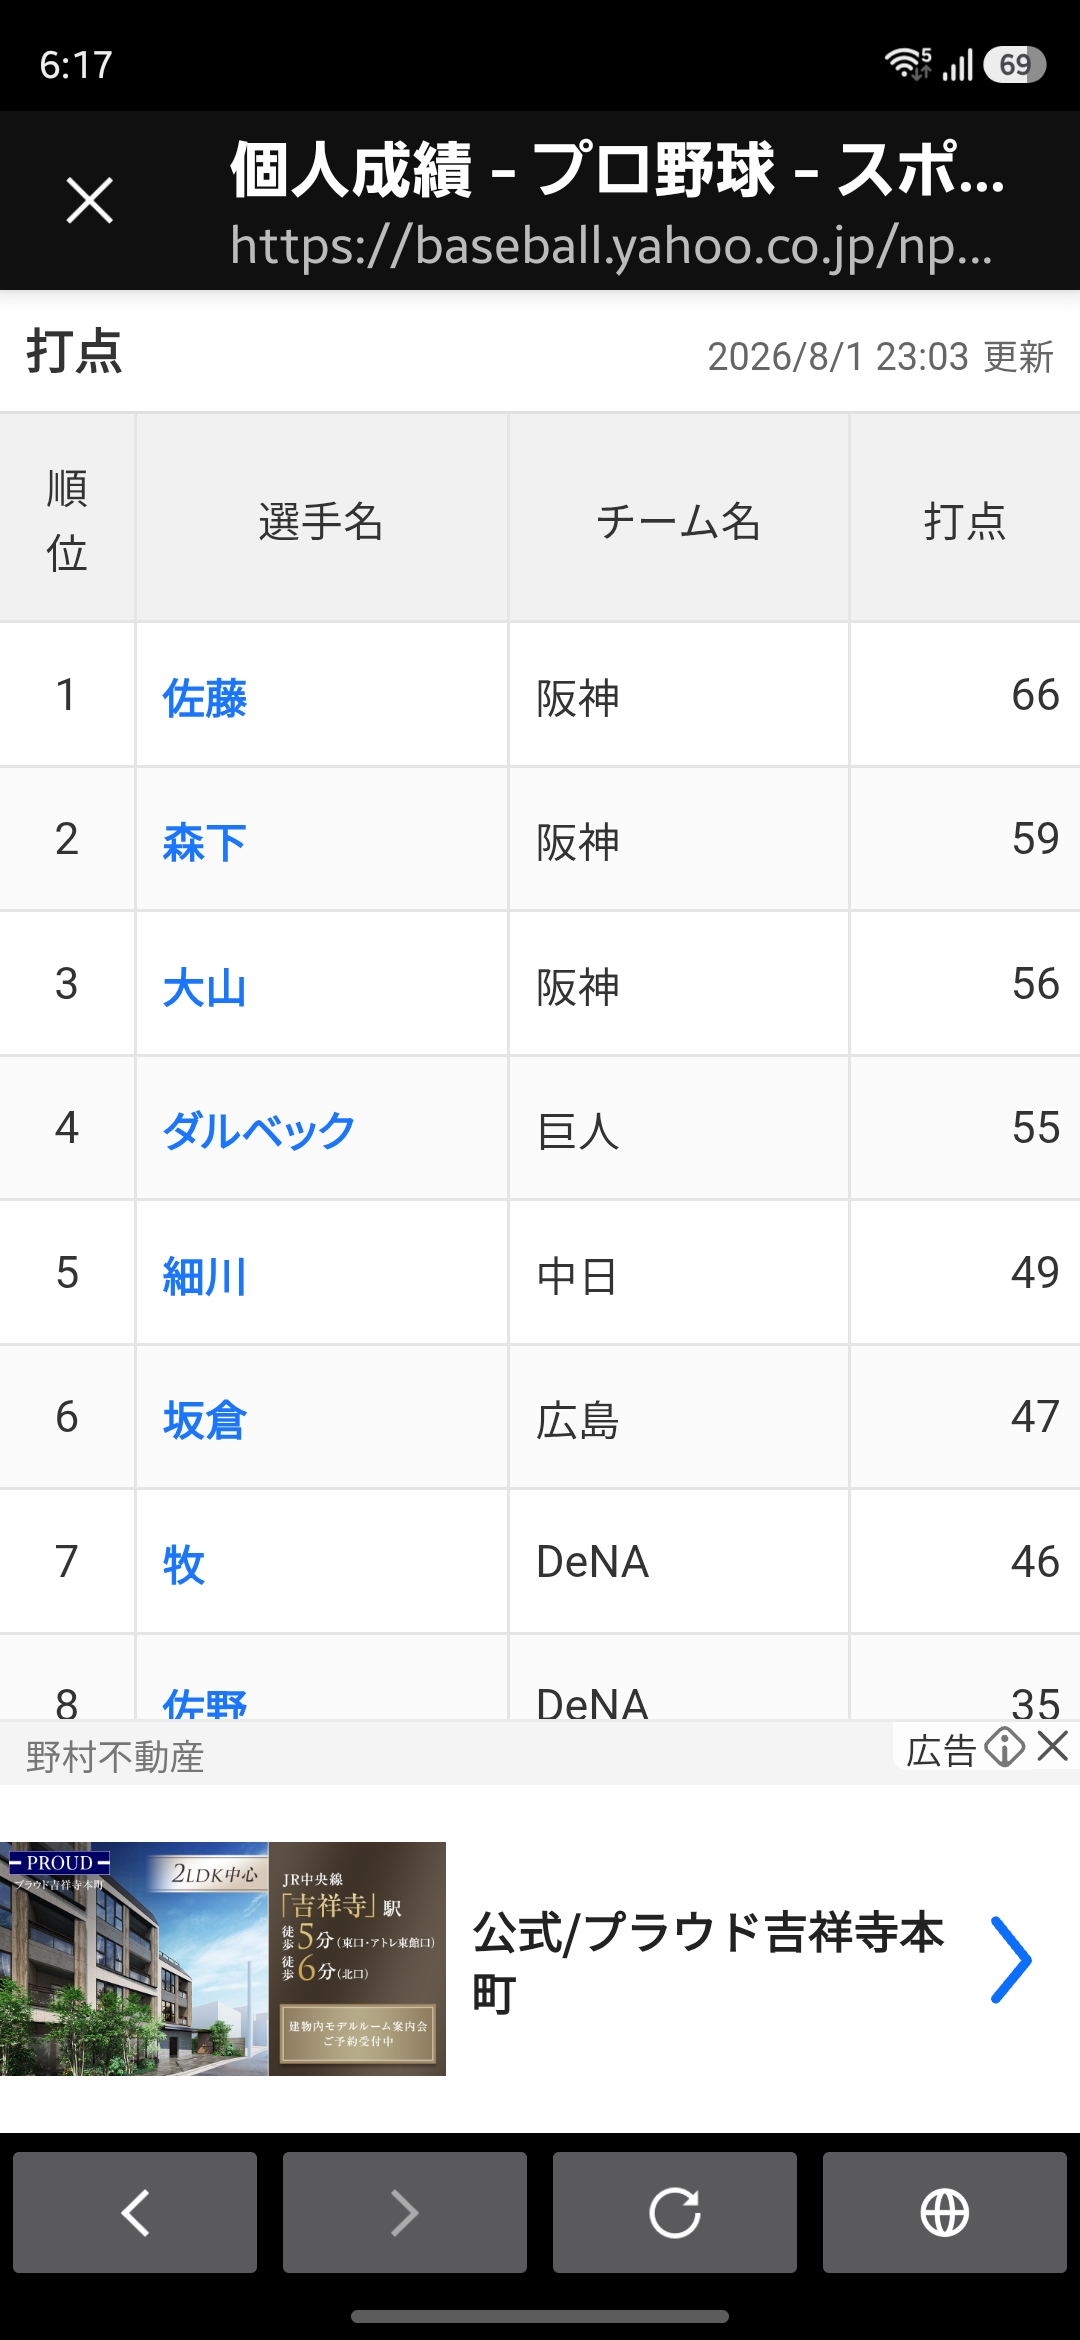Open player 大山 profile link
This screenshot has height=2340, width=1080.
(205, 986)
